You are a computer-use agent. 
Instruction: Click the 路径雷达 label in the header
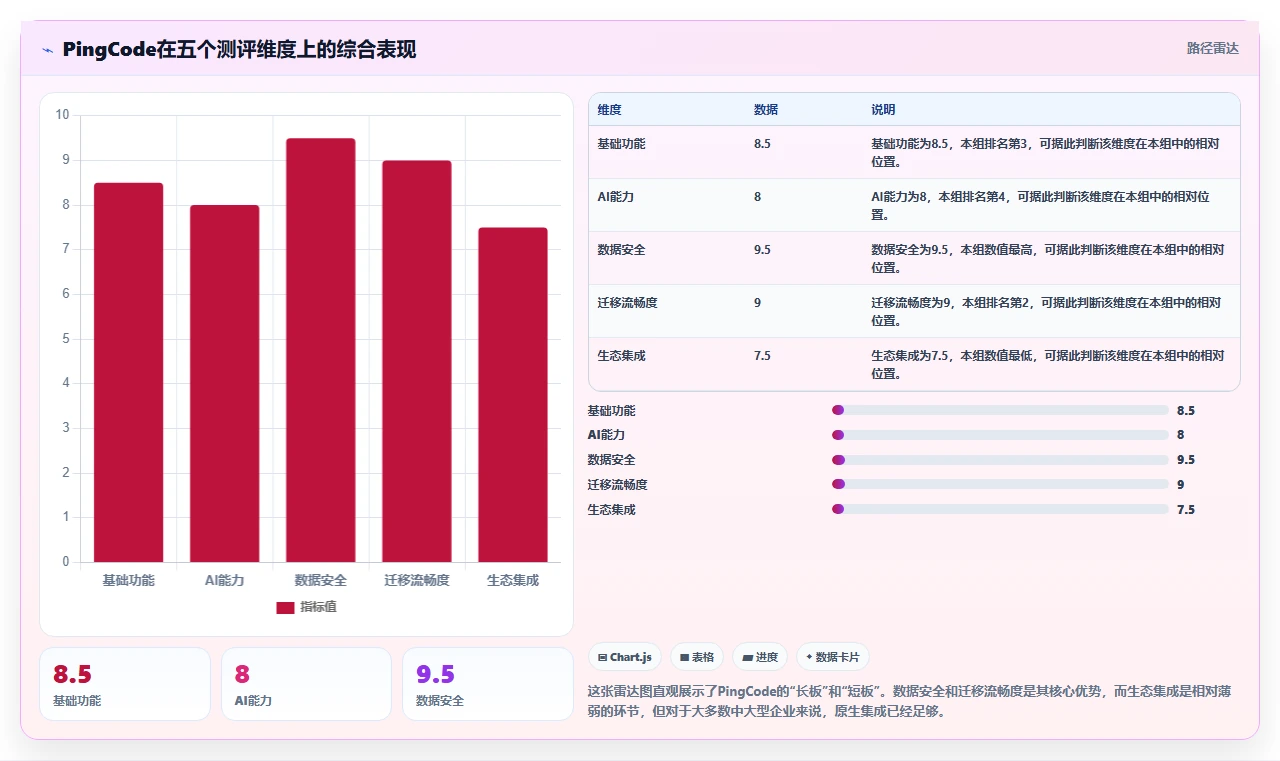coord(1213,48)
